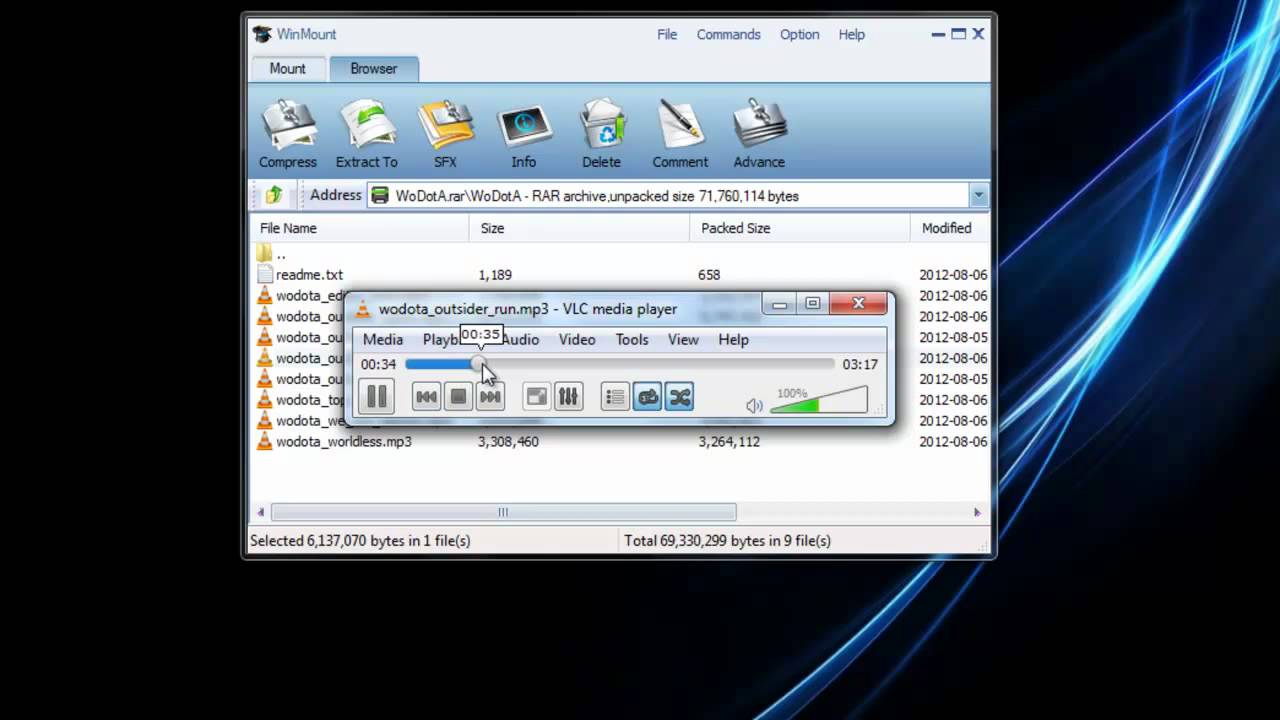Toggle VLC shuffle random playback

679,397
